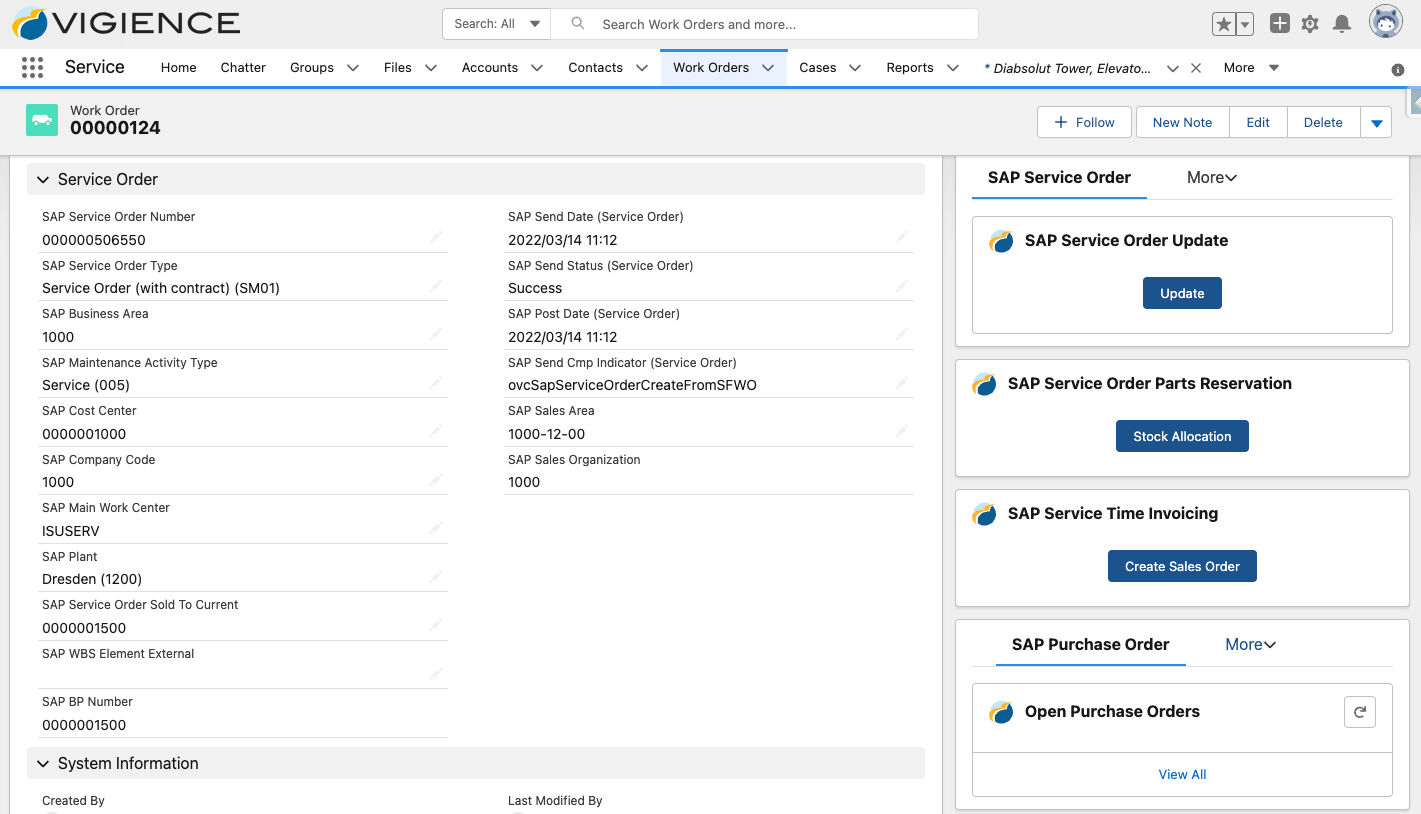Click the global actions plus icon
This screenshot has width=1421, height=814.
click(1279, 24)
